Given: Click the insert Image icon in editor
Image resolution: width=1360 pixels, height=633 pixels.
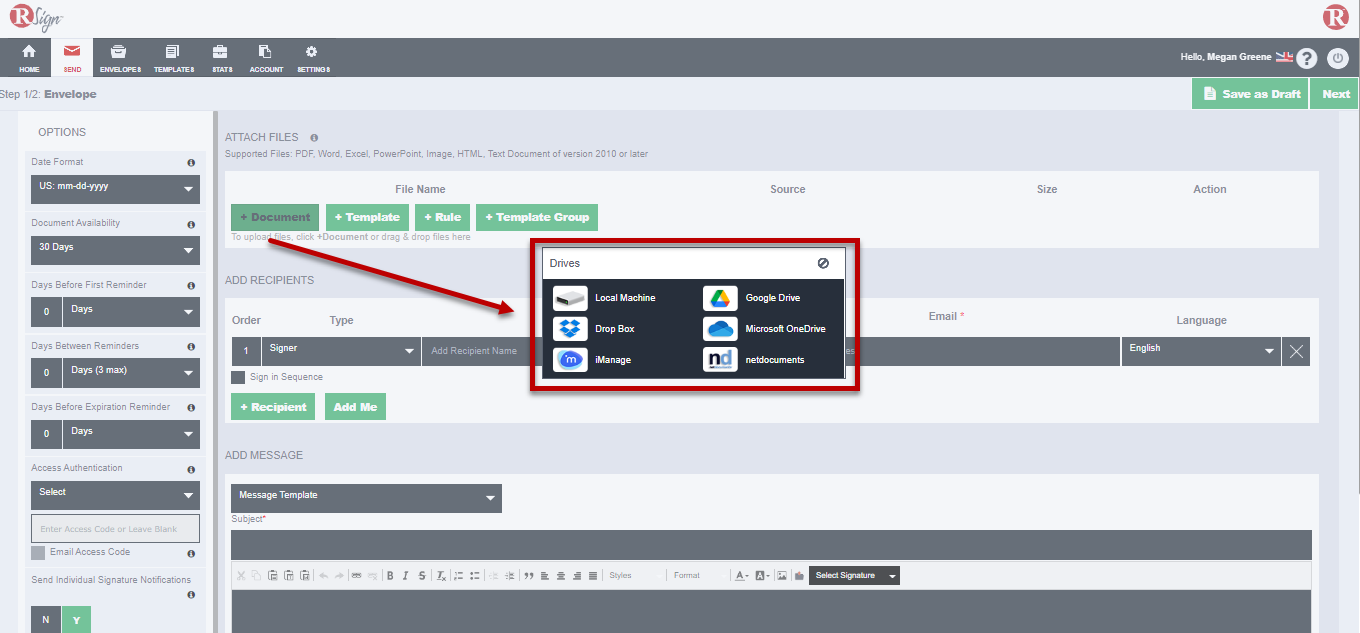Looking at the screenshot, I should (782, 575).
